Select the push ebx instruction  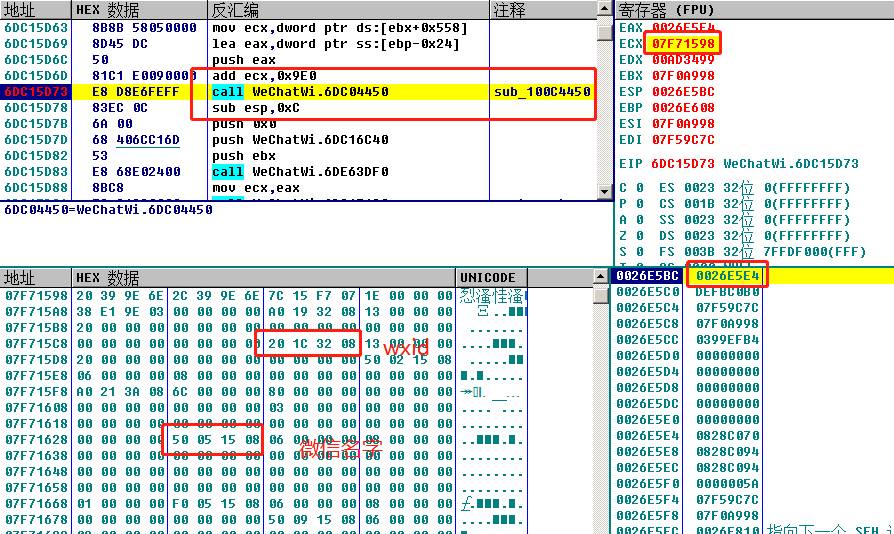click(244, 156)
